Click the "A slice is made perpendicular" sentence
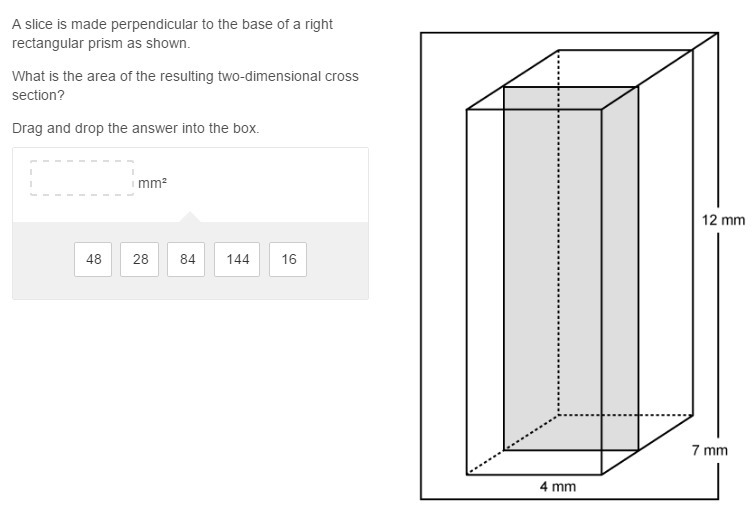The image size is (756, 510). point(172,34)
